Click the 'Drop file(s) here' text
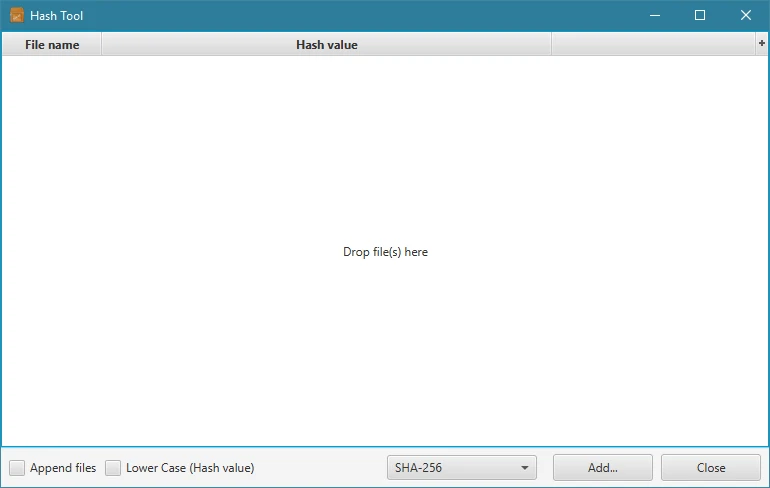770x488 pixels. [385, 252]
